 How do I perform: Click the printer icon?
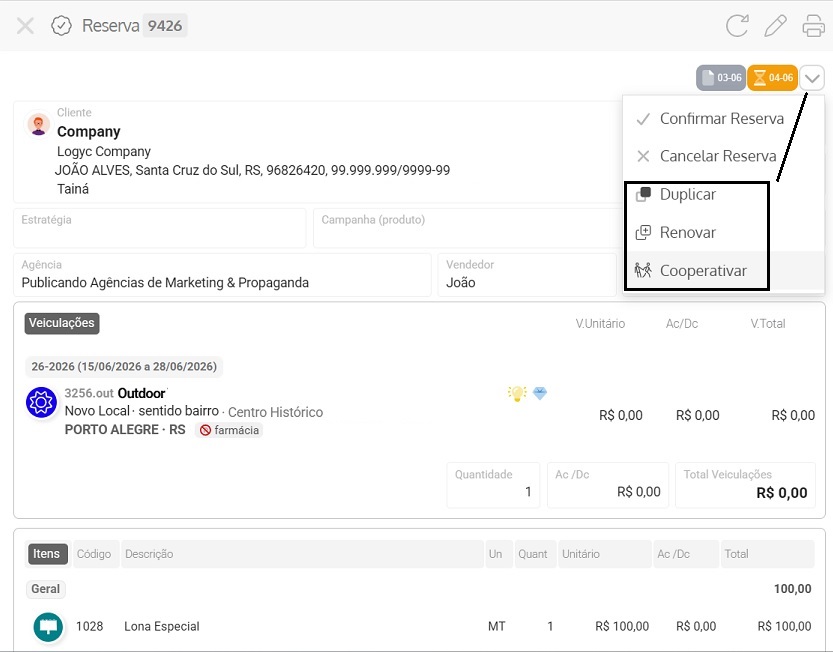813,26
